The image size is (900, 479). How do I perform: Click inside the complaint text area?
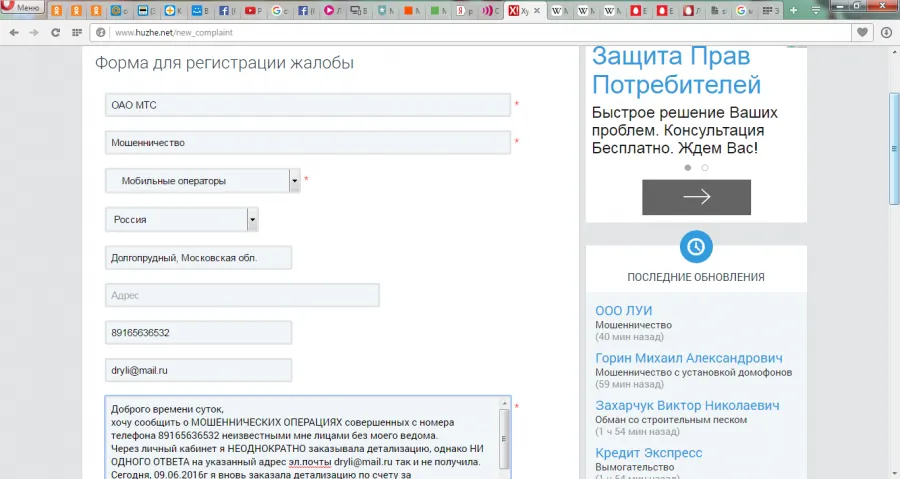pos(302,437)
